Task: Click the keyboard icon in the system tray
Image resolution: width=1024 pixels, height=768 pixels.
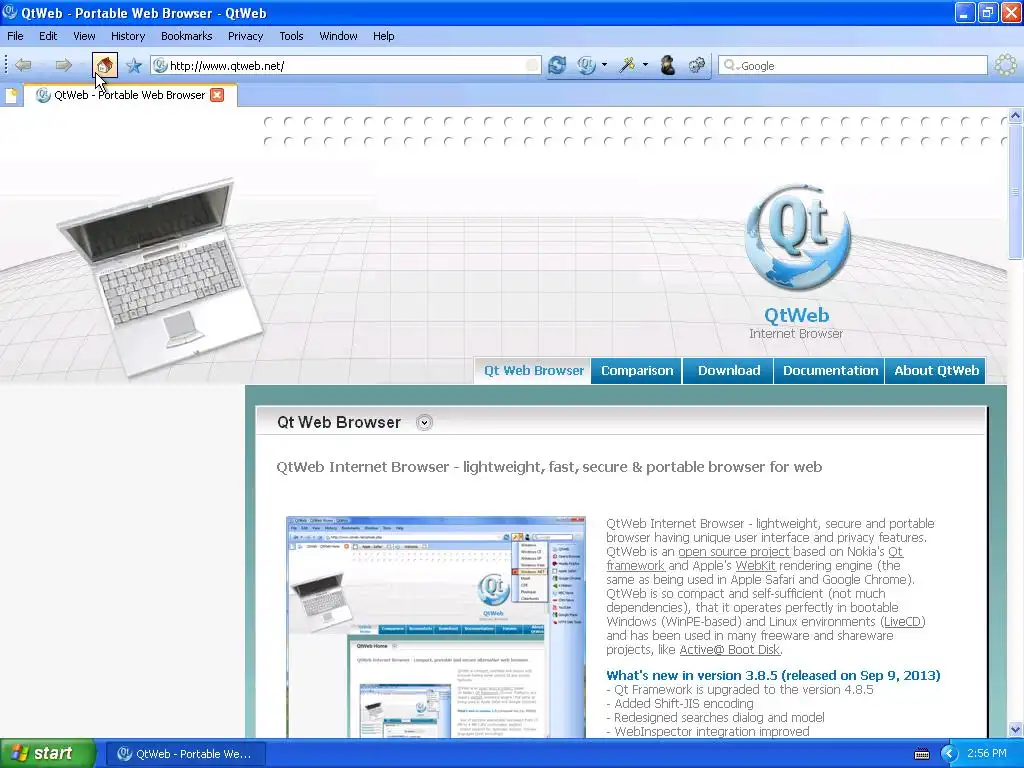Action: point(921,754)
